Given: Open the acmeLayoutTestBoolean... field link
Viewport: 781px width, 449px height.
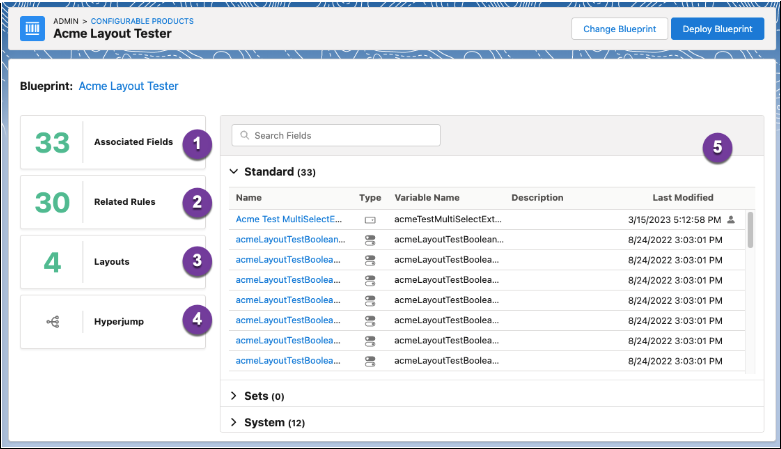Looking at the screenshot, I should (x=290, y=240).
